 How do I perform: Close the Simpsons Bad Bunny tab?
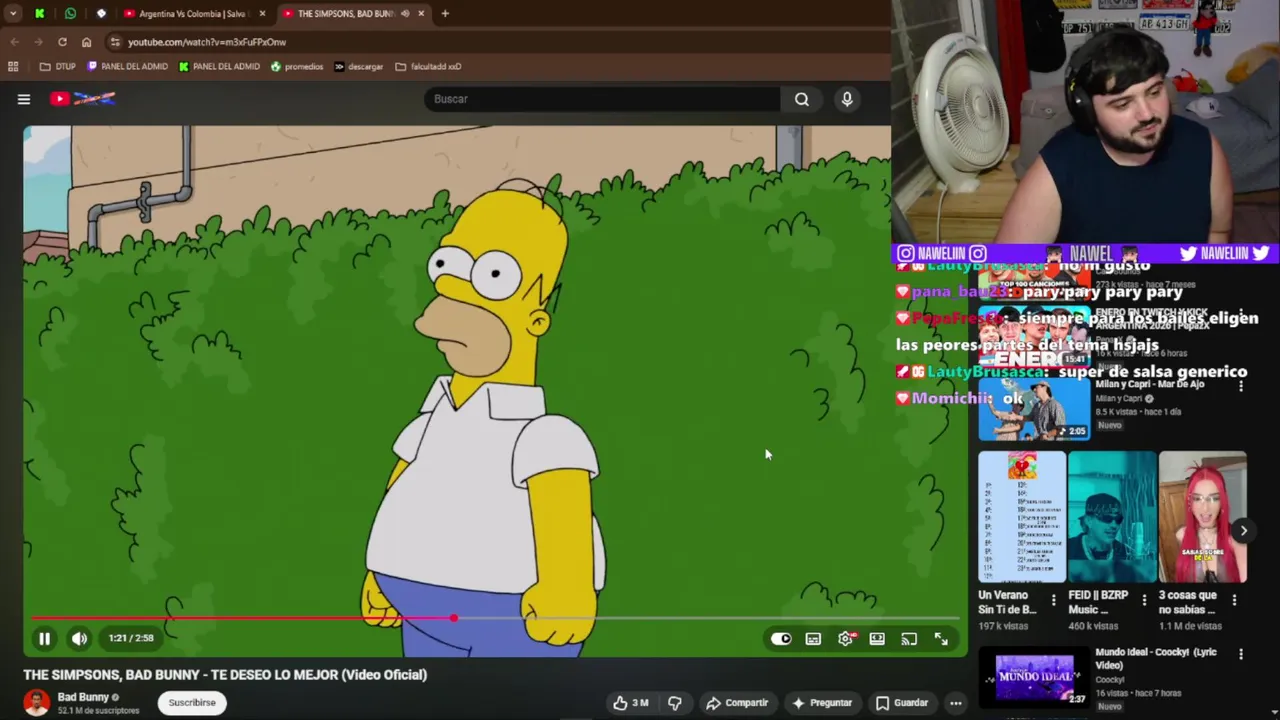[x=421, y=14]
